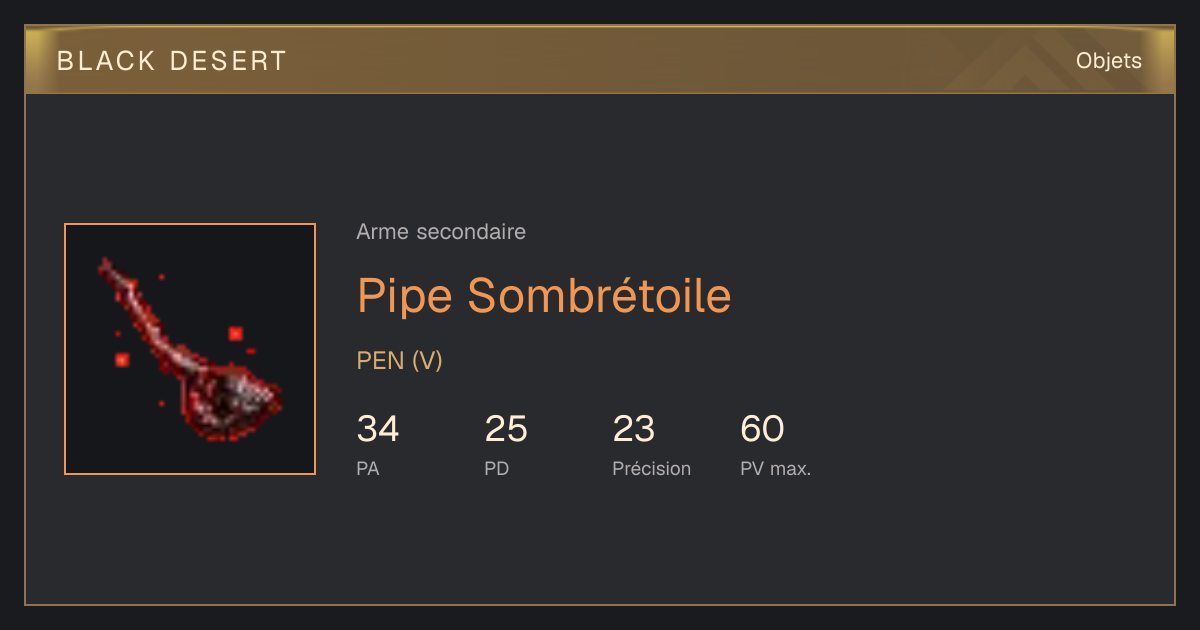
Task: Click the Arme secondaire category label
Action: point(441,232)
